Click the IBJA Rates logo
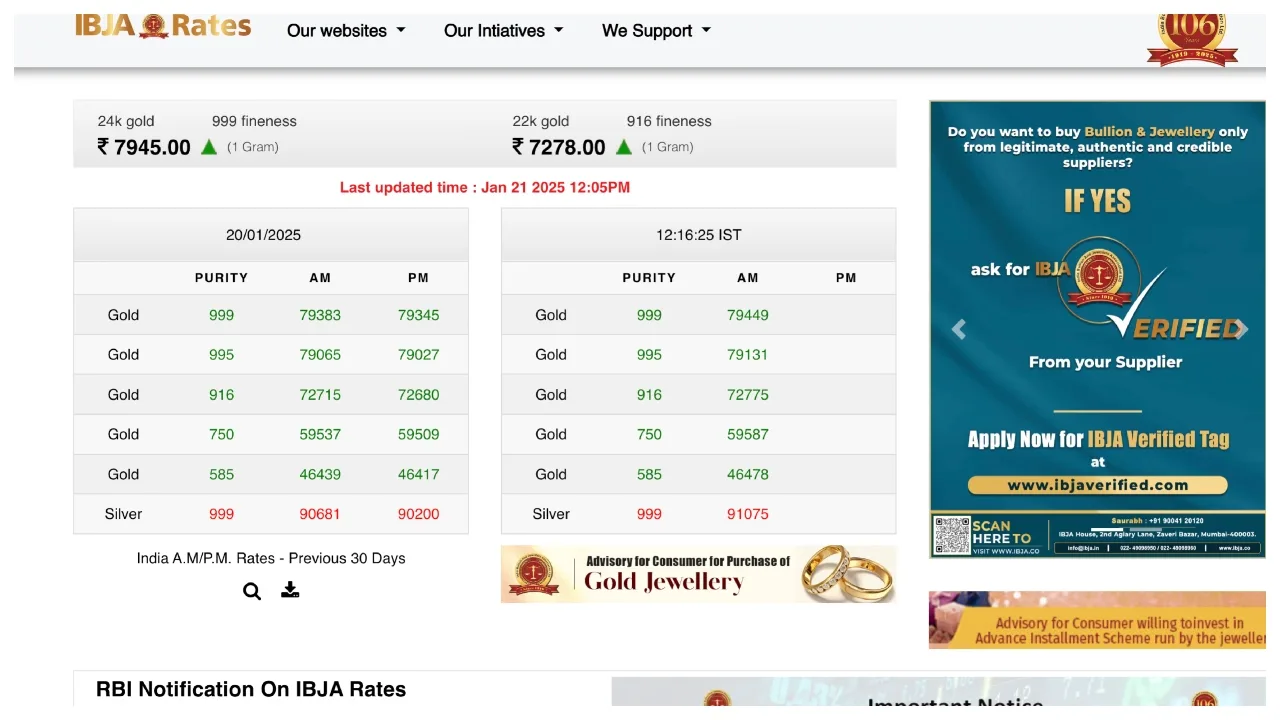The width and height of the screenshot is (1280, 720). coord(163,27)
